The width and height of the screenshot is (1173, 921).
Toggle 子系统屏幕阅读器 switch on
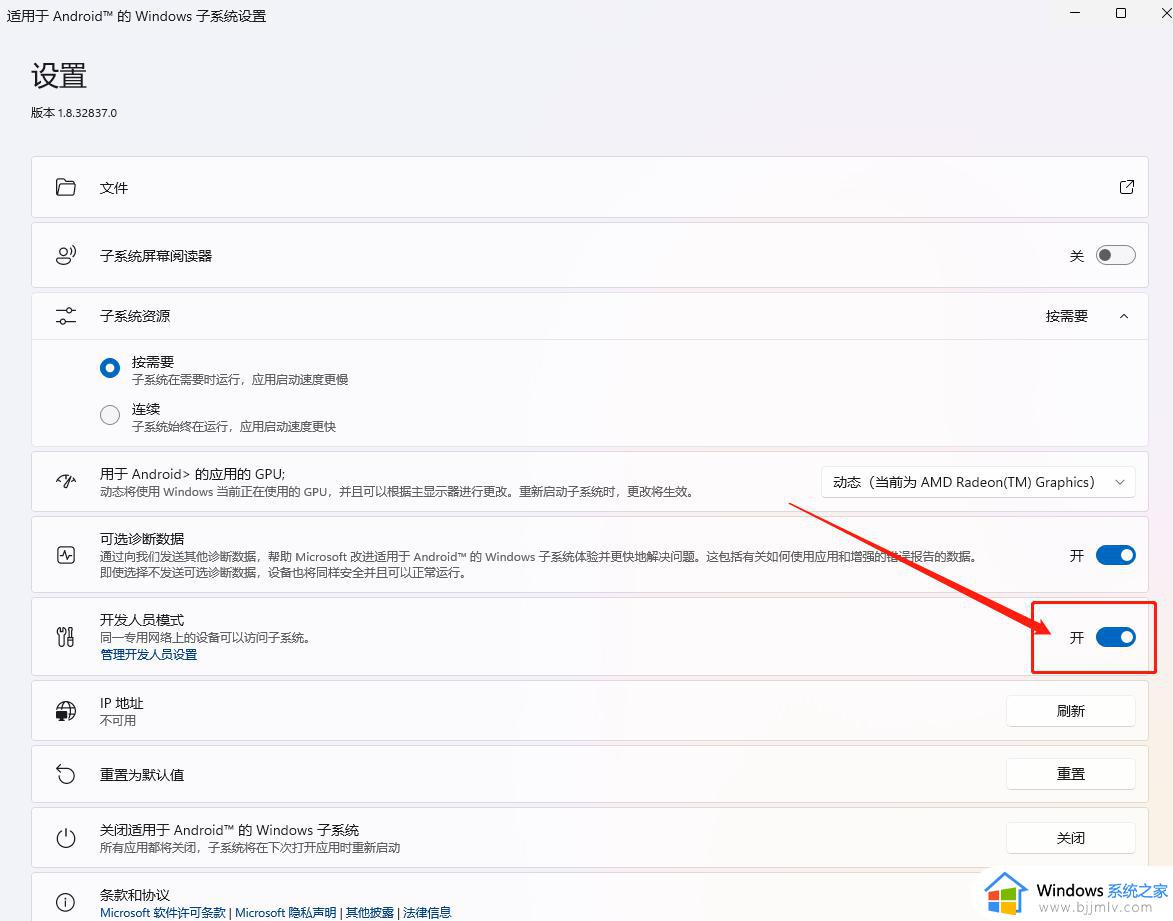1115,256
